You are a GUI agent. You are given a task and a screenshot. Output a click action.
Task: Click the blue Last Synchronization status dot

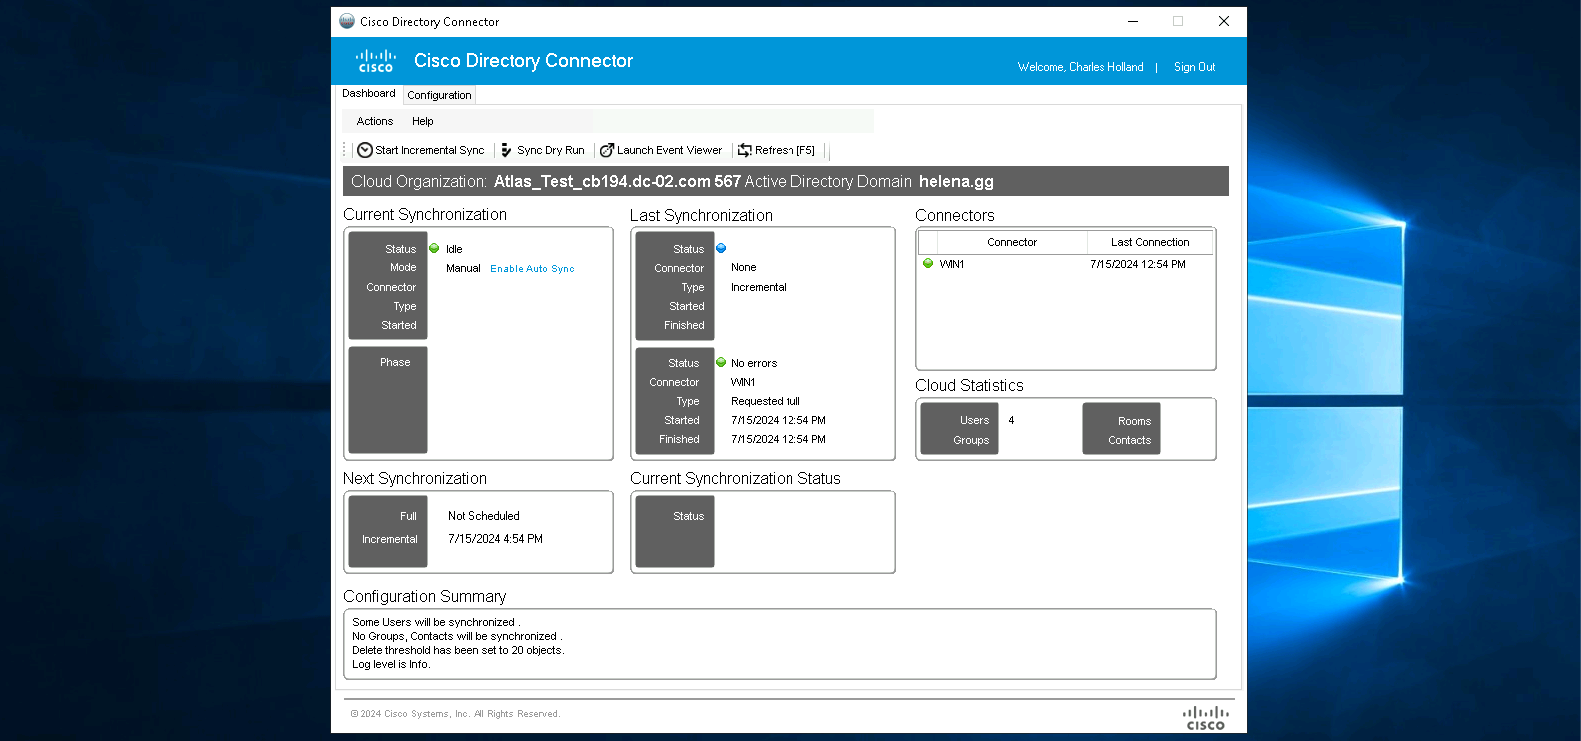point(721,248)
